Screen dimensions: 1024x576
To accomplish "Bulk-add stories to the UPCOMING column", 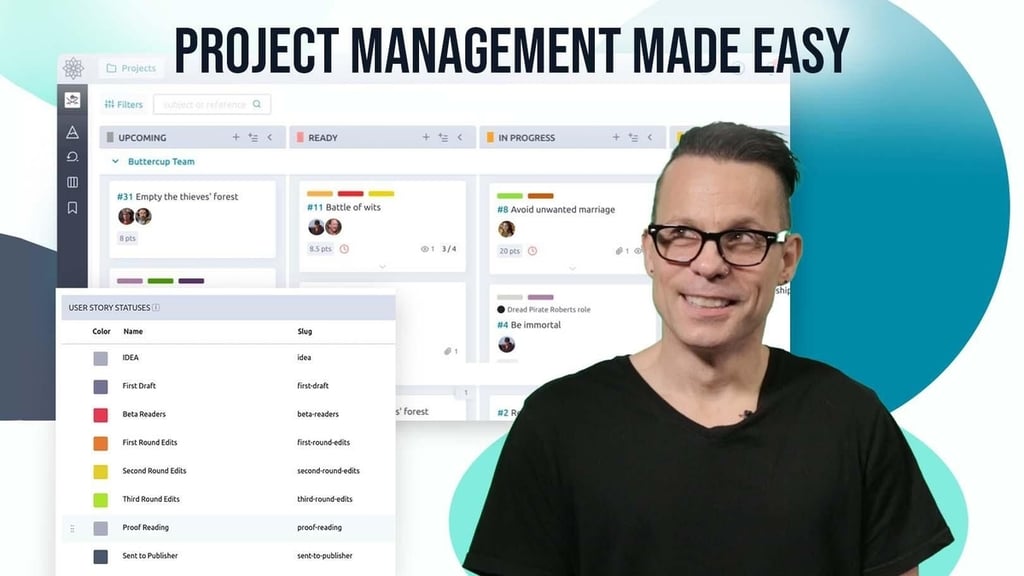I will (x=253, y=137).
